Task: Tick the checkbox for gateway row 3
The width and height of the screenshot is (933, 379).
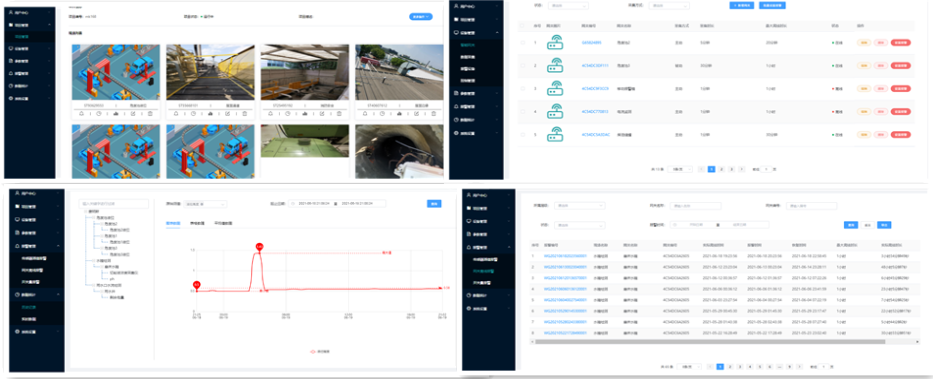Action: click(x=522, y=89)
